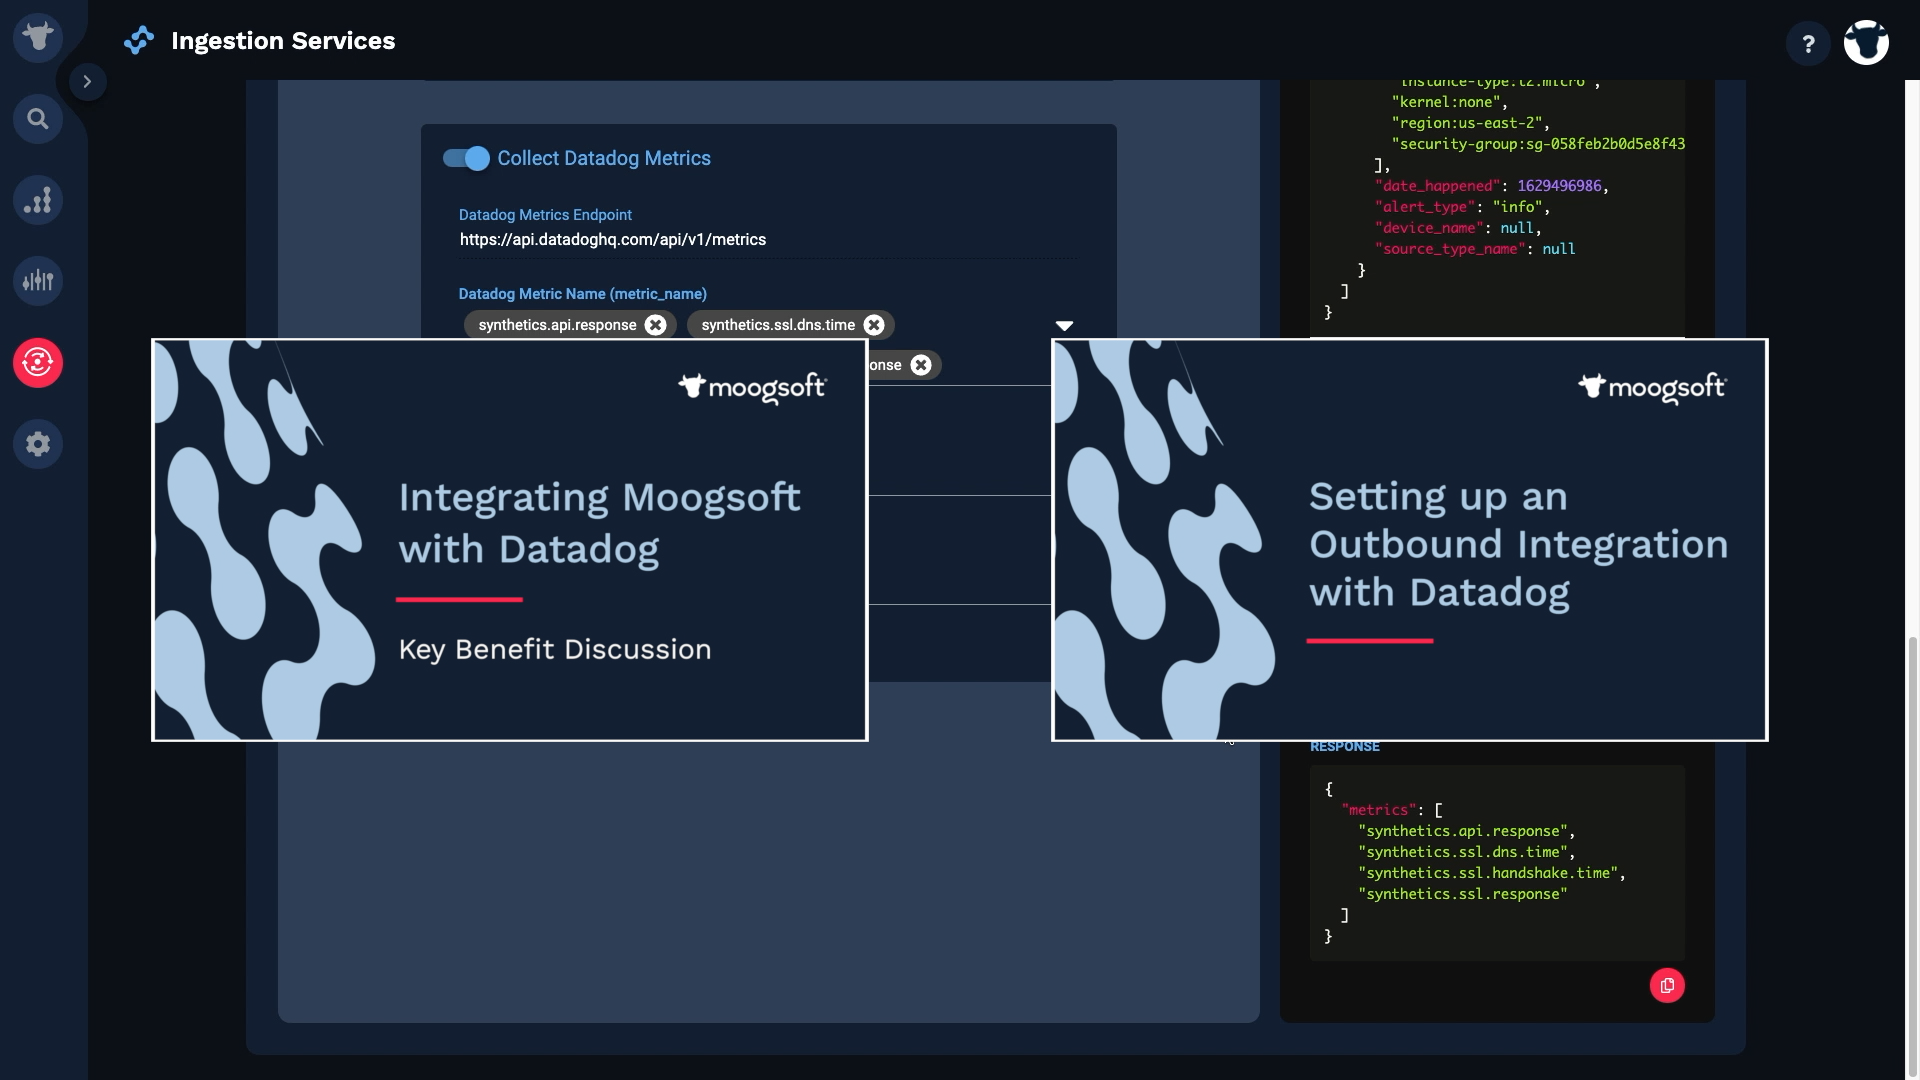The height and width of the screenshot is (1080, 1920).
Task: Open the Integrating Moogsoft with Datadog thumbnail
Action: 510,540
